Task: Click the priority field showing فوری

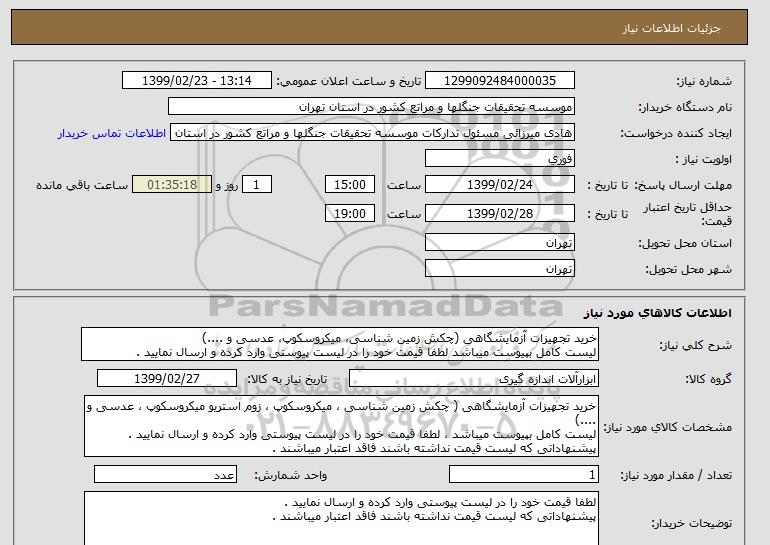Action: (x=500, y=159)
